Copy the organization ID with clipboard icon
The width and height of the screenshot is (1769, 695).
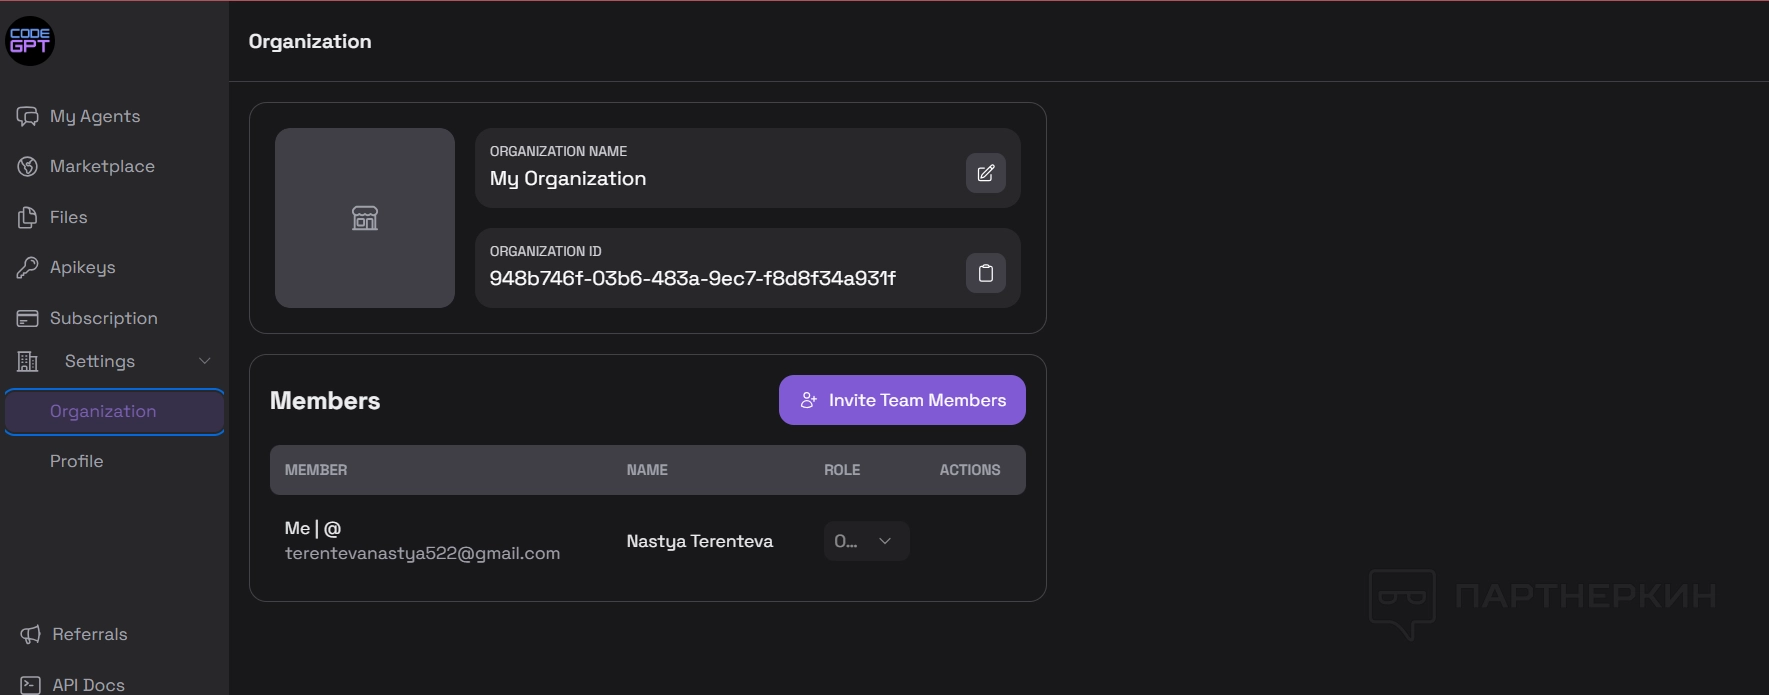[x=985, y=273]
